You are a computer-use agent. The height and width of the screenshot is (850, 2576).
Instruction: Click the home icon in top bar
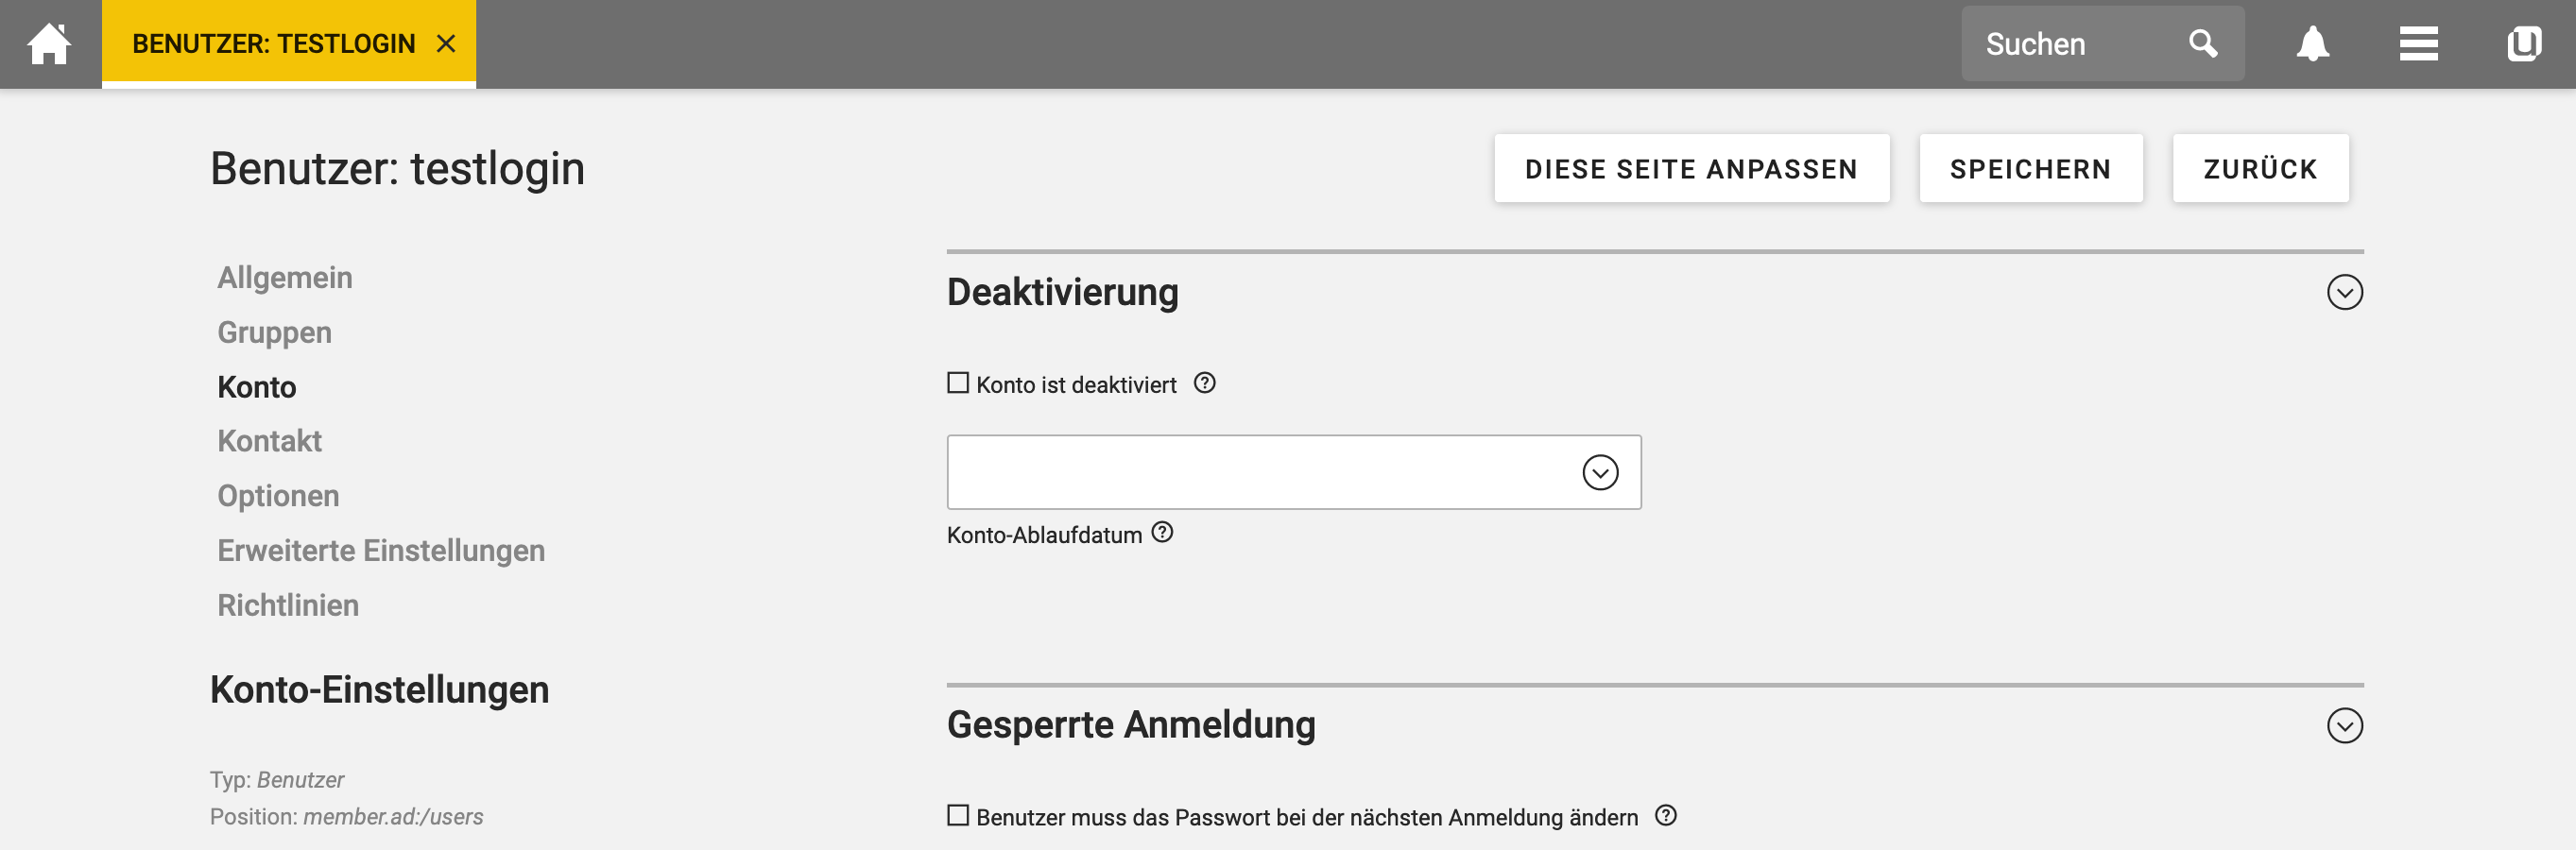49,44
